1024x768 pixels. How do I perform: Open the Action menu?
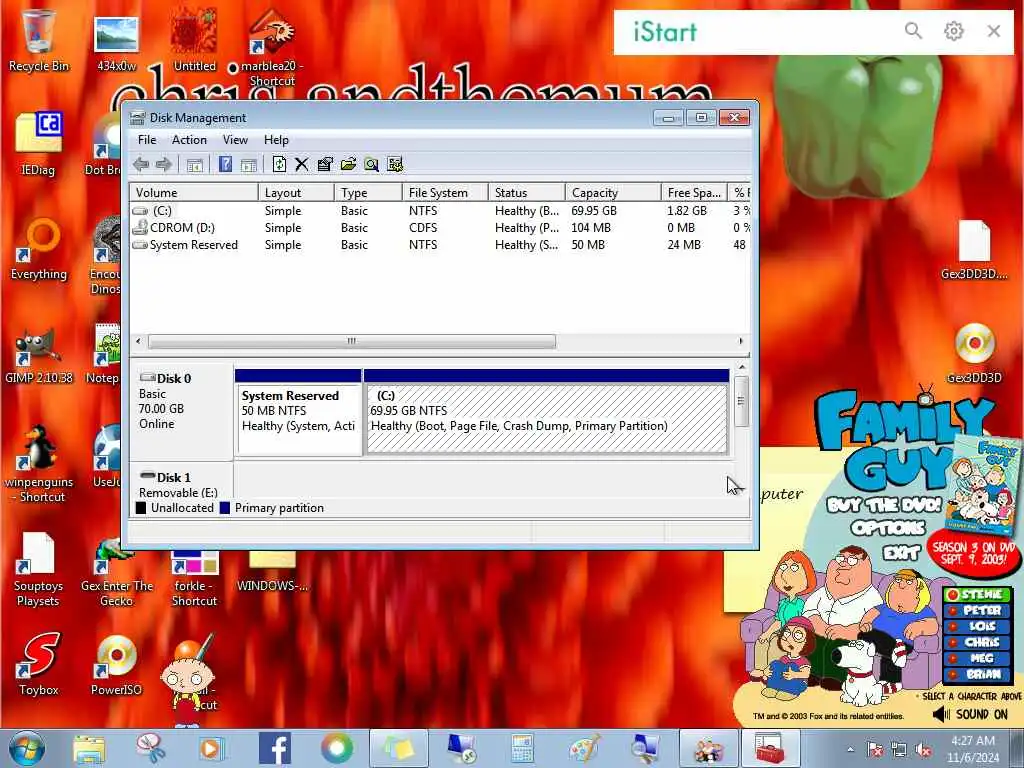pos(189,140)
